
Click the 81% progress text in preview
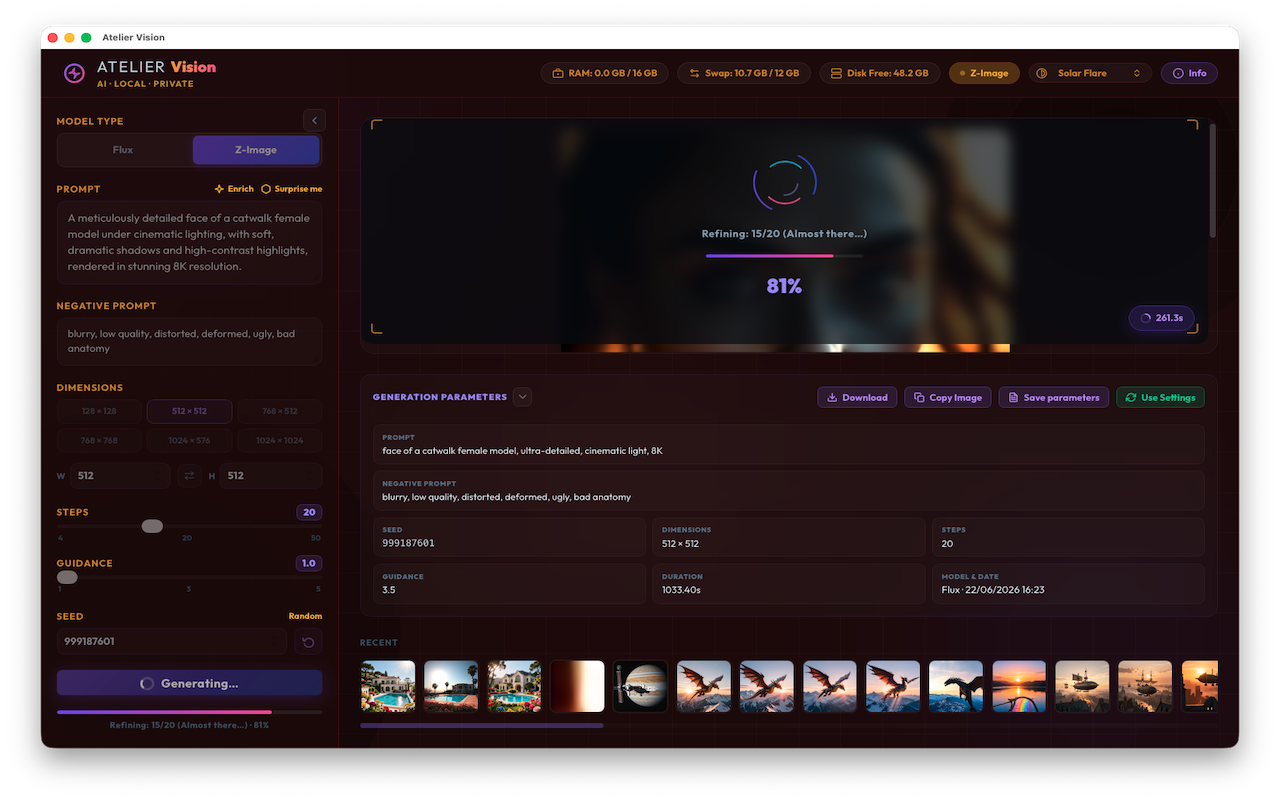coord(784,286)
